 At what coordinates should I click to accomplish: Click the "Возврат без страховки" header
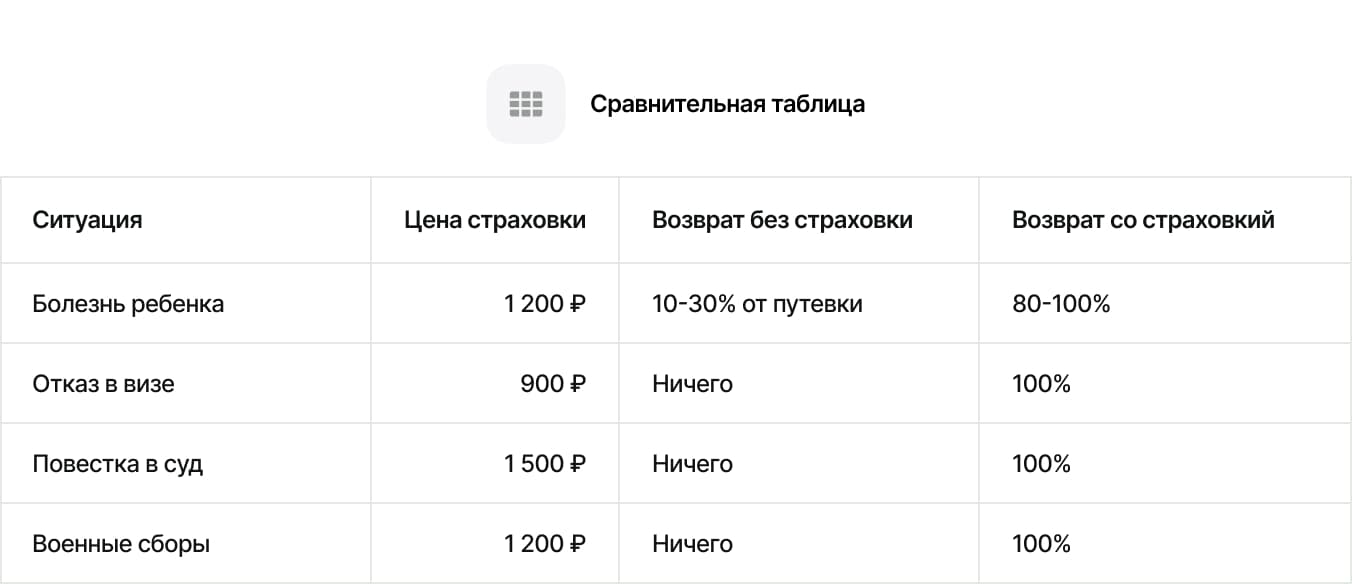point(782,220)
